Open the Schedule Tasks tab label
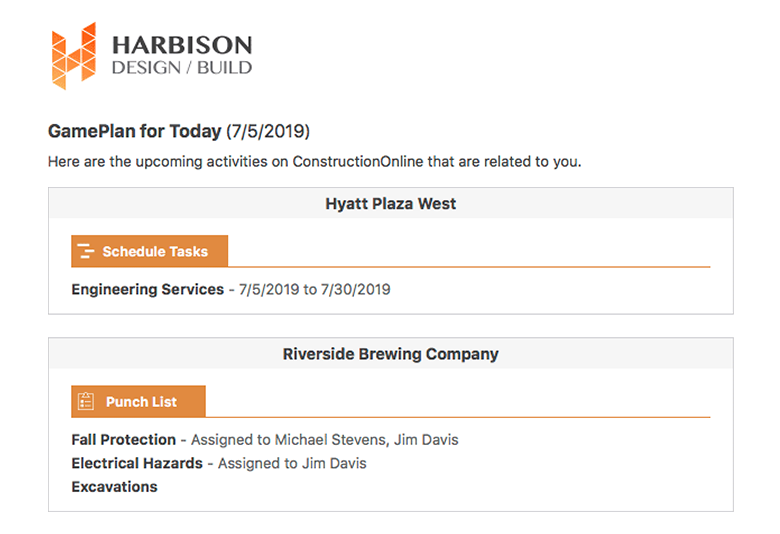 (155, 252)
